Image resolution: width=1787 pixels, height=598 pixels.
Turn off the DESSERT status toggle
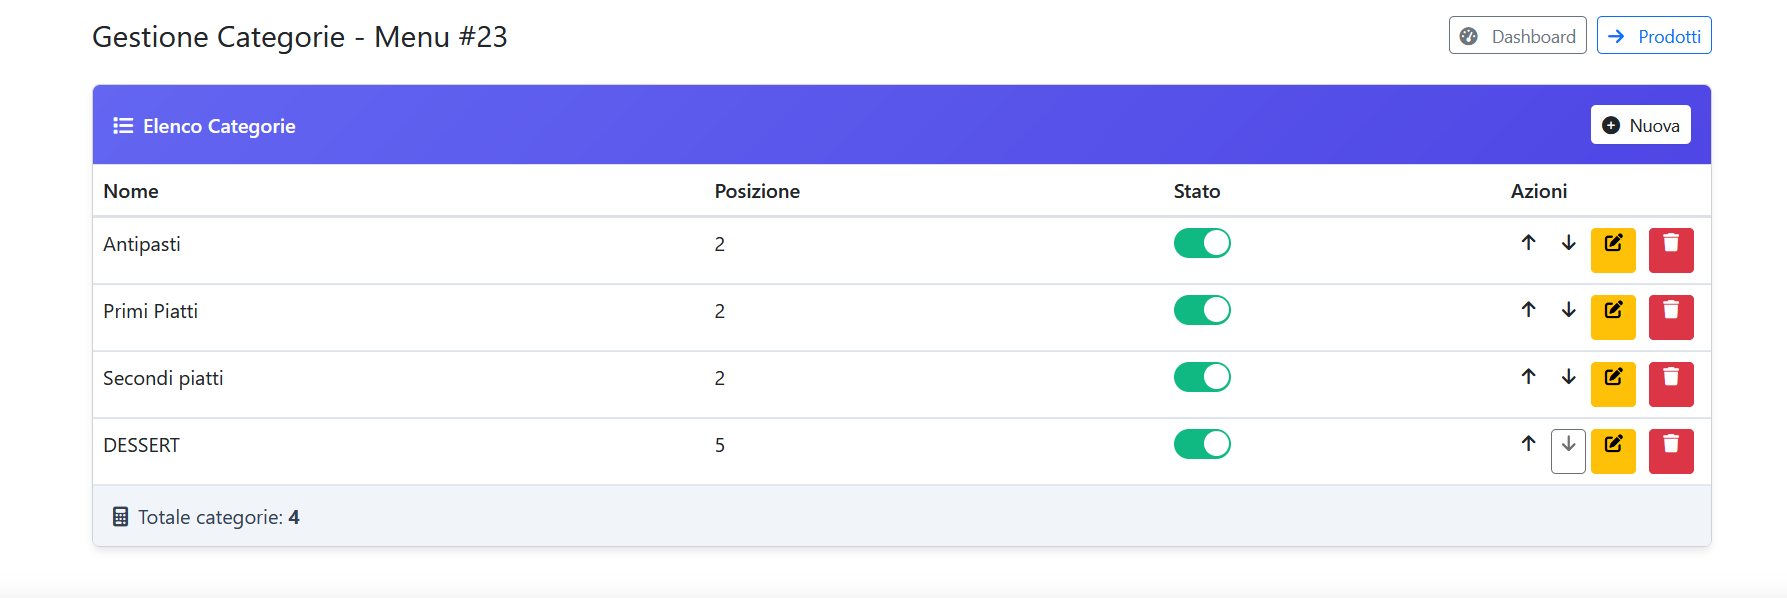point(1202,443)
